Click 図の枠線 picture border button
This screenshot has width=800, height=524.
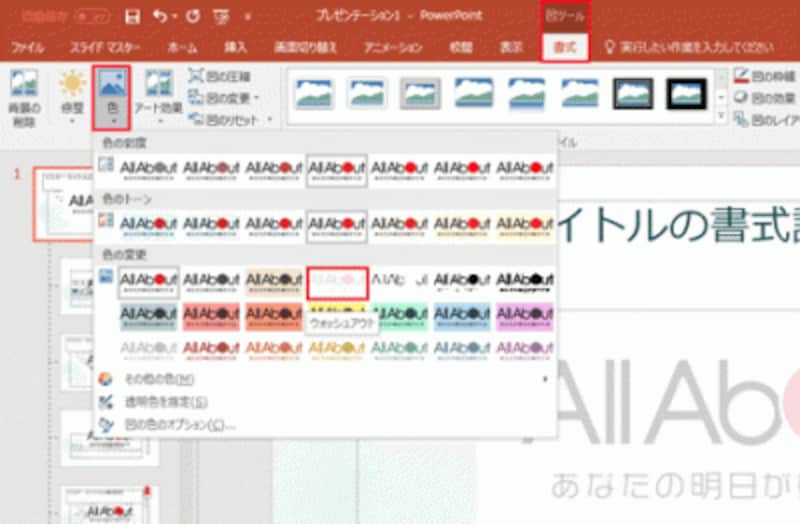pos(765,76)
